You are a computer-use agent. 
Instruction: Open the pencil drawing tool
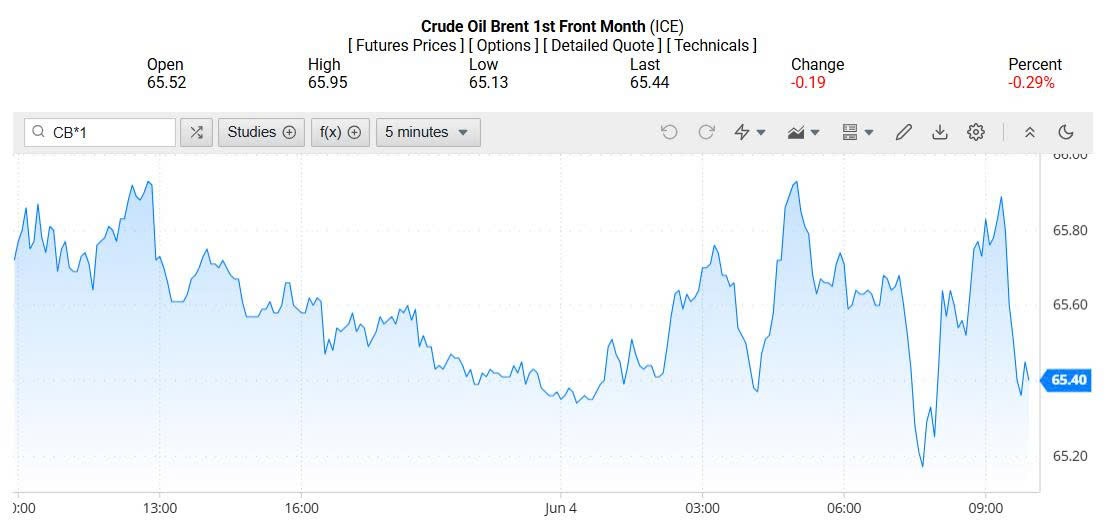(904, 132)
